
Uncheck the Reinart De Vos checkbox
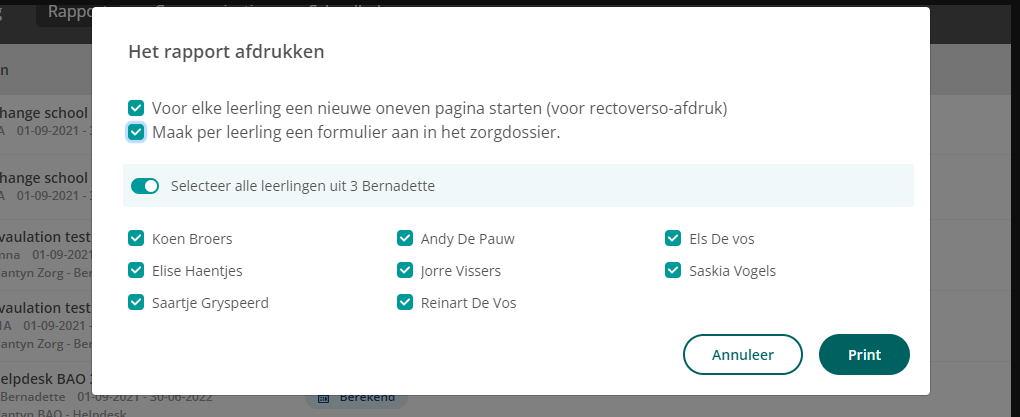(x=405, y=302)
